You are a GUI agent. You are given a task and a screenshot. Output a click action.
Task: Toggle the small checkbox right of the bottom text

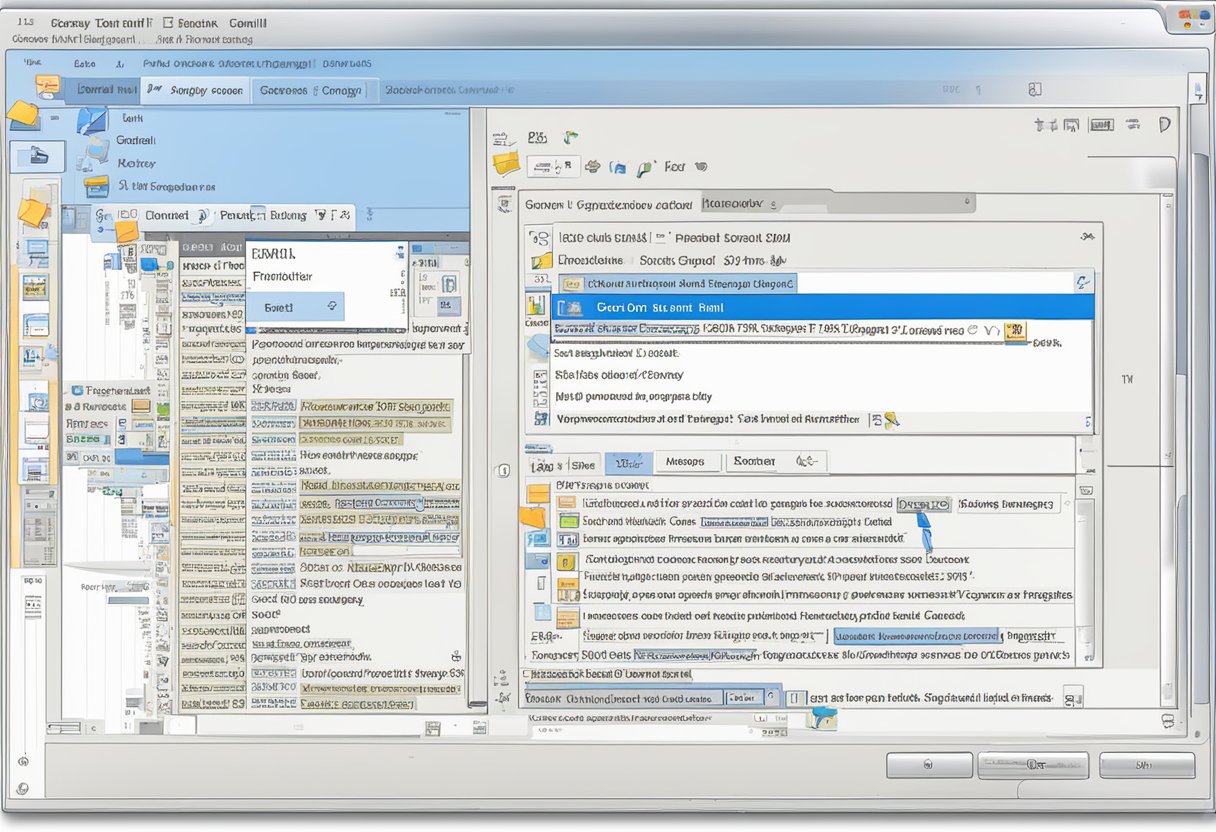pos(1073,696)
